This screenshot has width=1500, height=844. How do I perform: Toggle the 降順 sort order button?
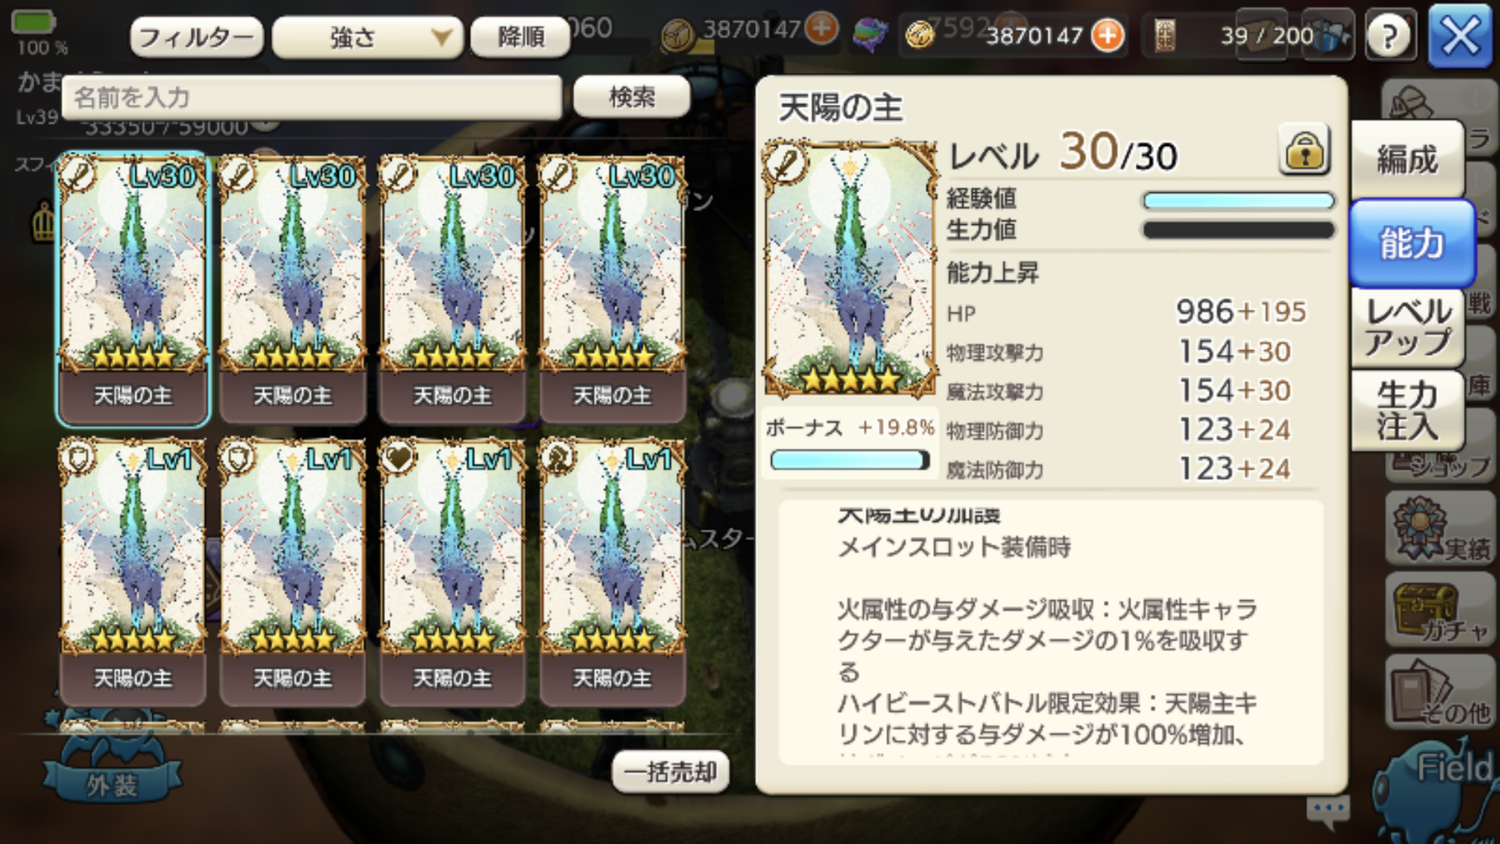coord(521,37)
